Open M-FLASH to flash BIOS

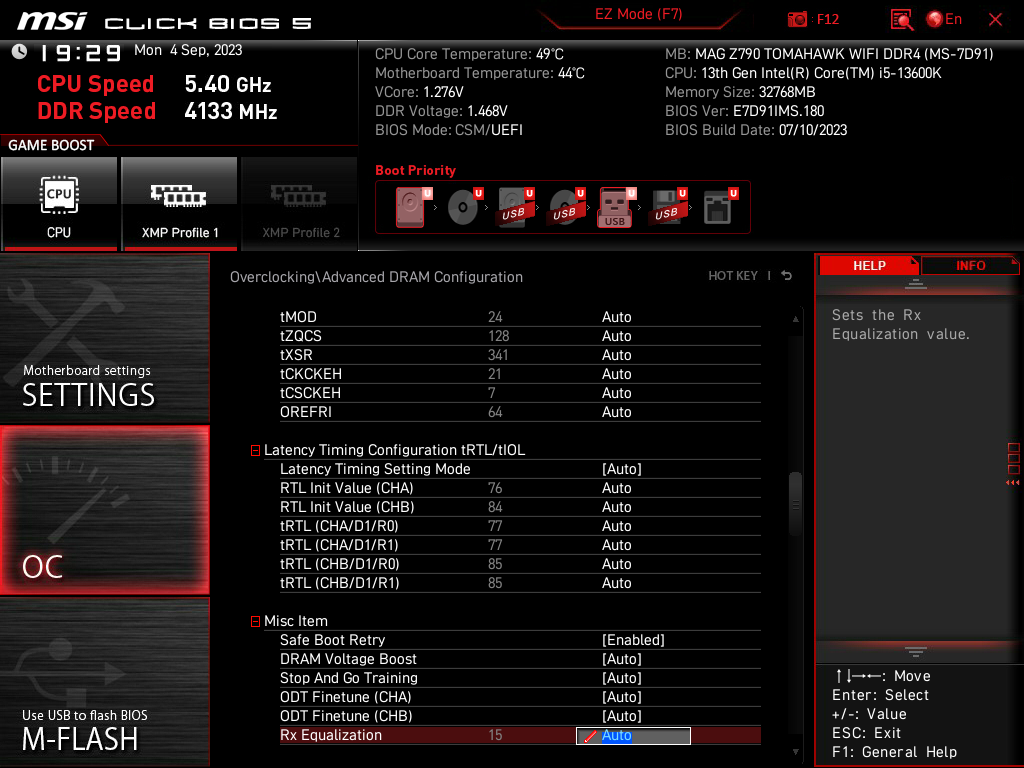(104, 682)
